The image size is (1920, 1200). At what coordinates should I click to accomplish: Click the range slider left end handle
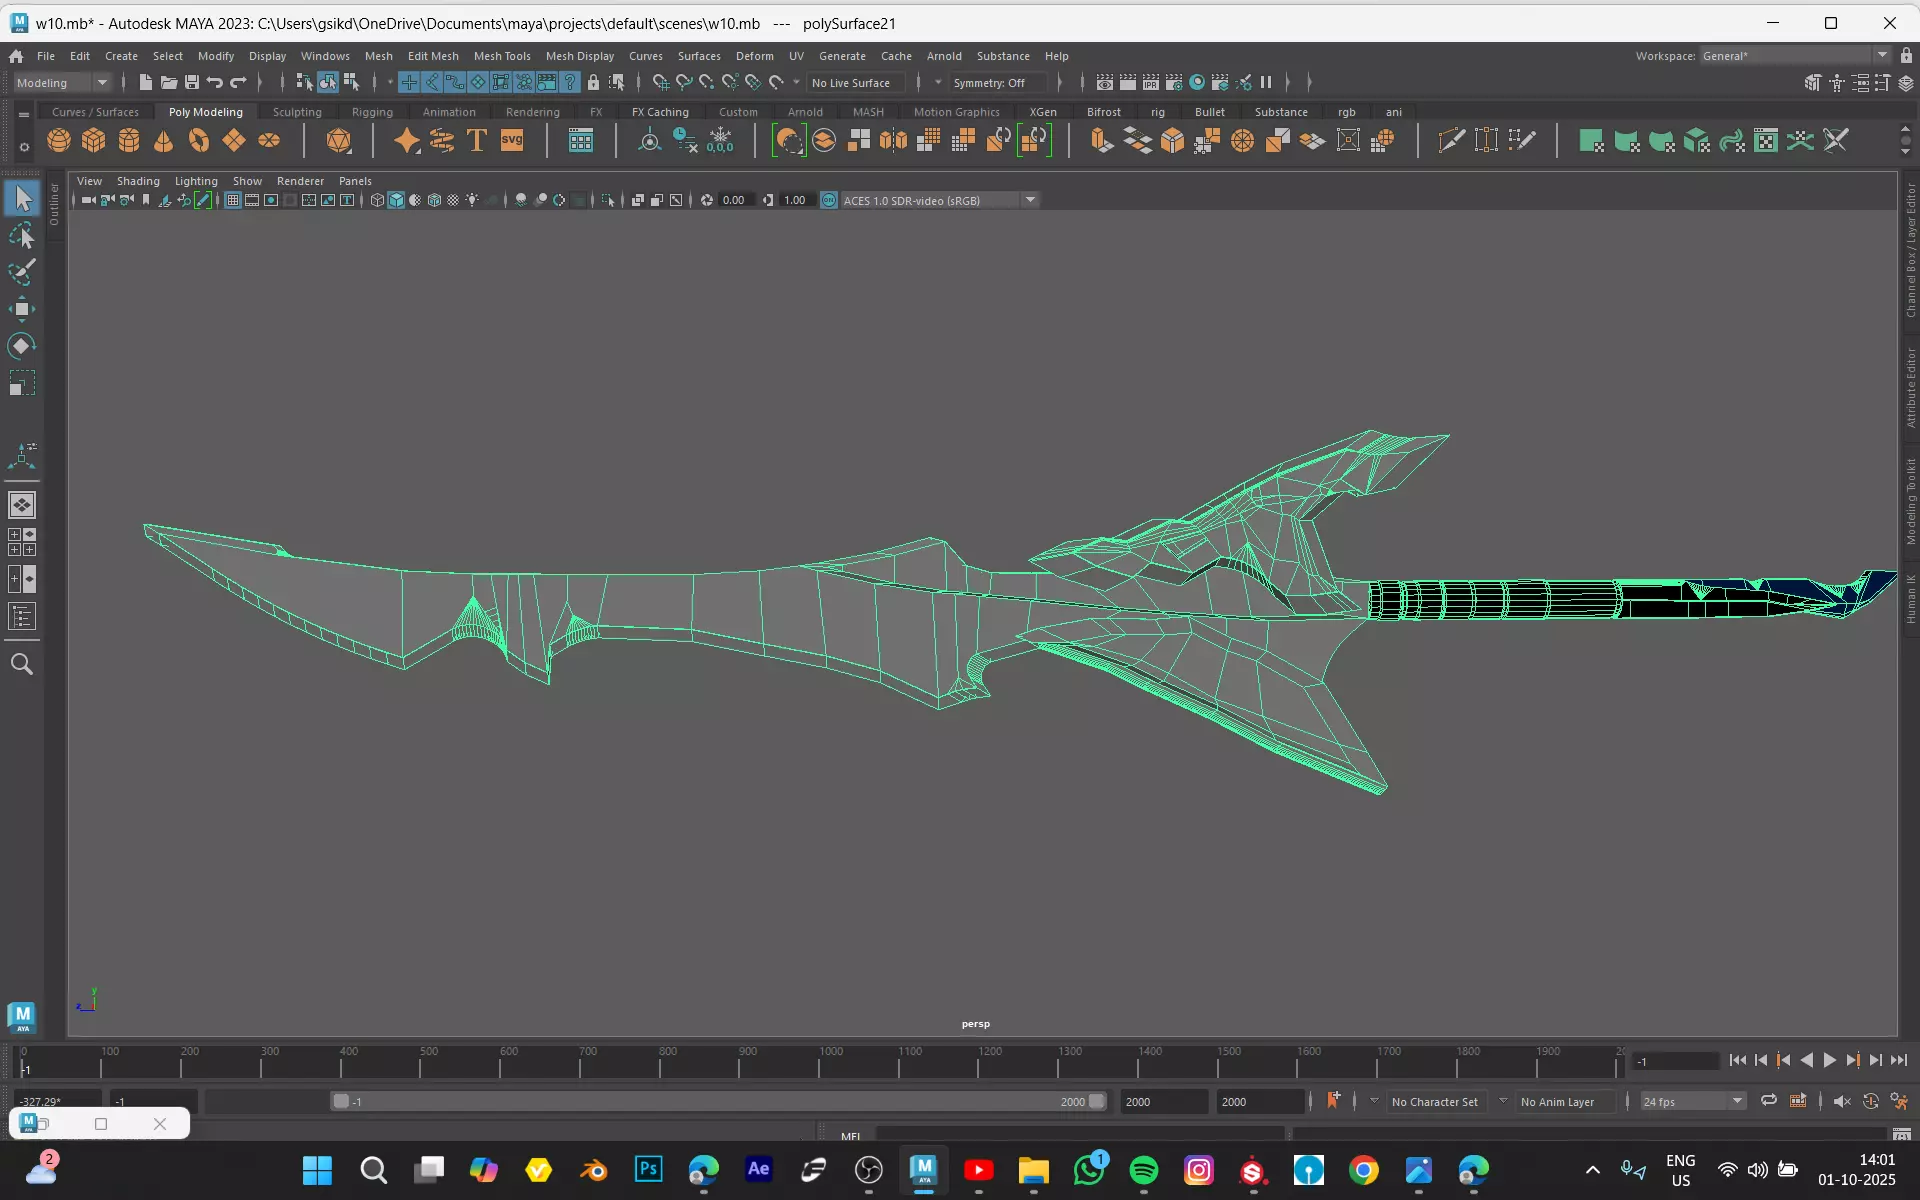pos(341,1101)
